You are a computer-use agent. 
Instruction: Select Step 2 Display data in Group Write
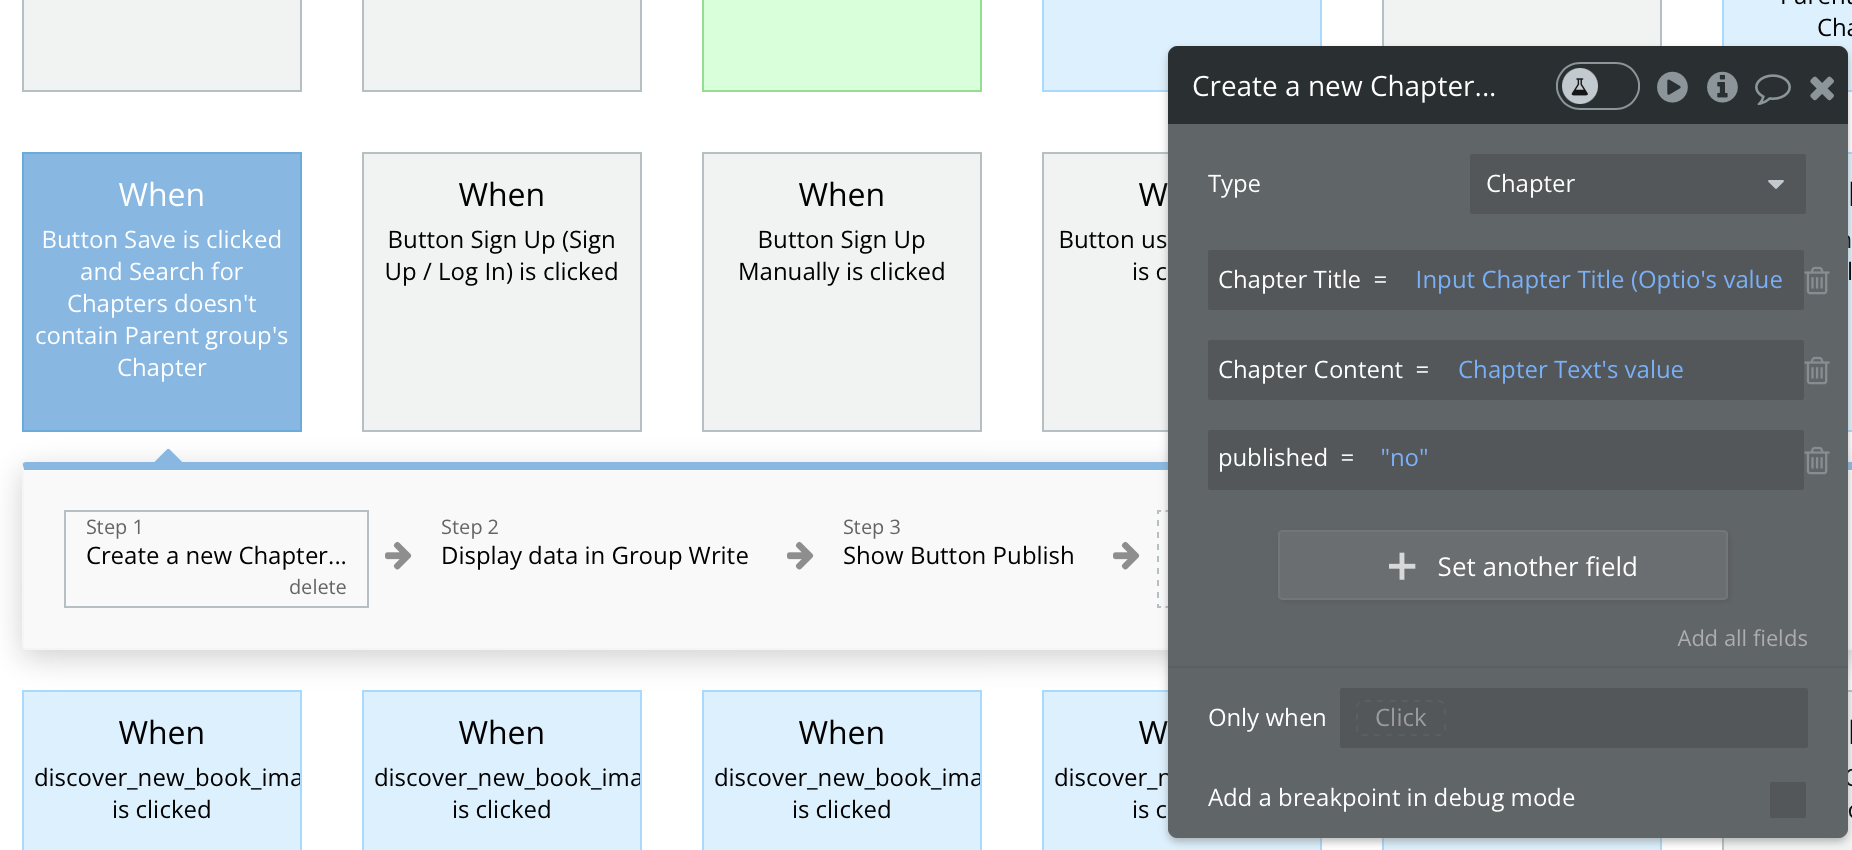point(594,555)
